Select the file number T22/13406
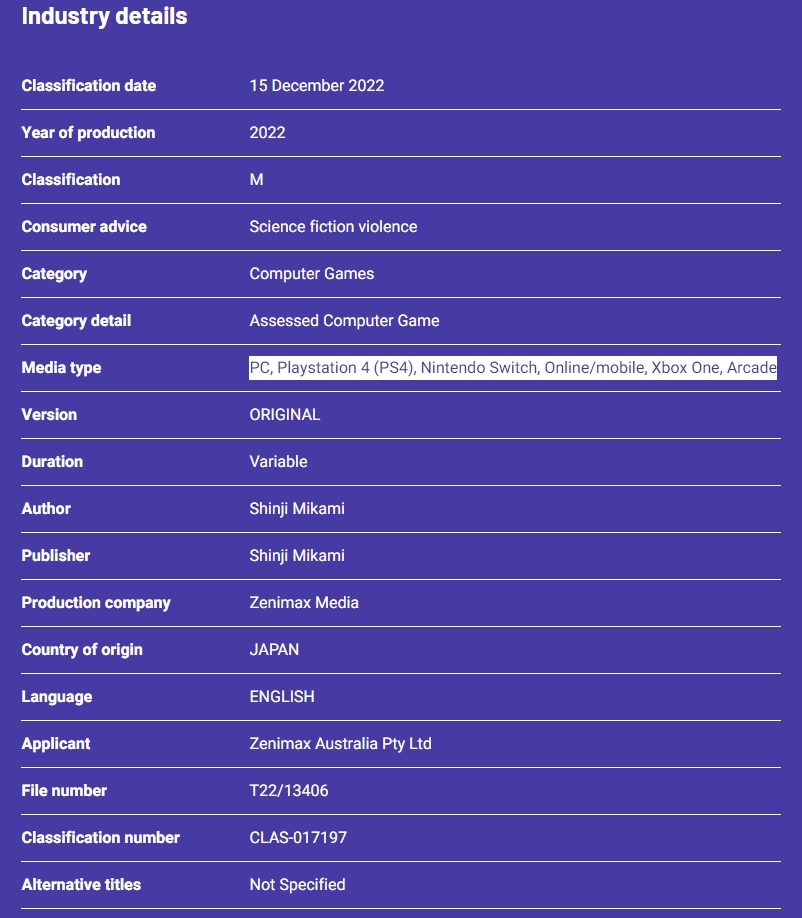 click(288, 791)
